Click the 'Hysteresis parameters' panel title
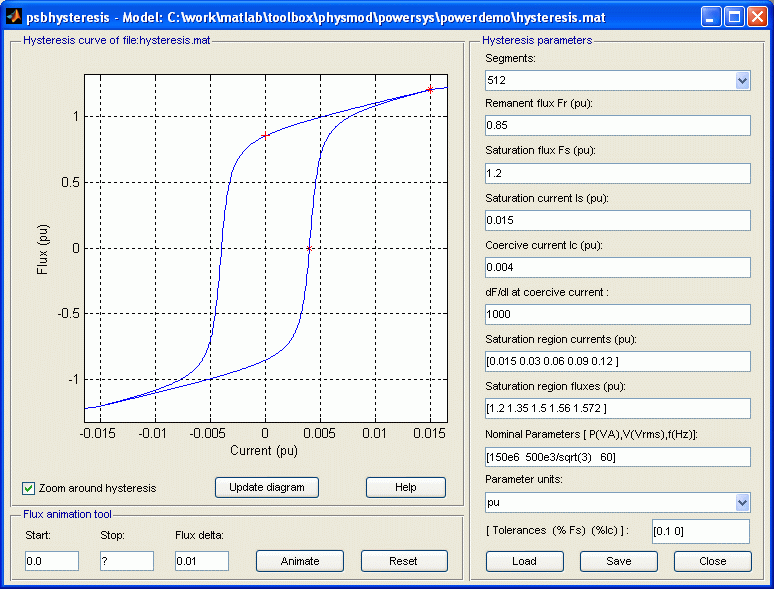774x589 pixels. pyautogui.click(x=537, y=40)
